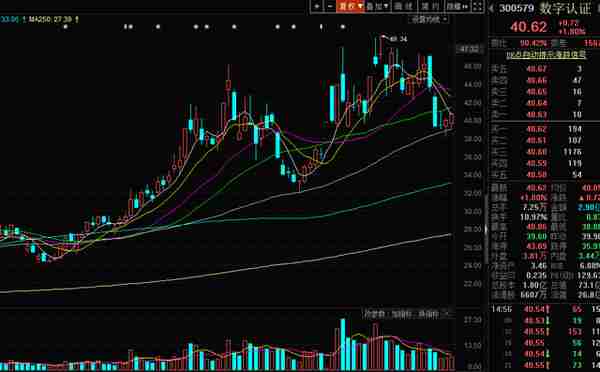Click the first white event dot above the chart

tap(65, 27)
